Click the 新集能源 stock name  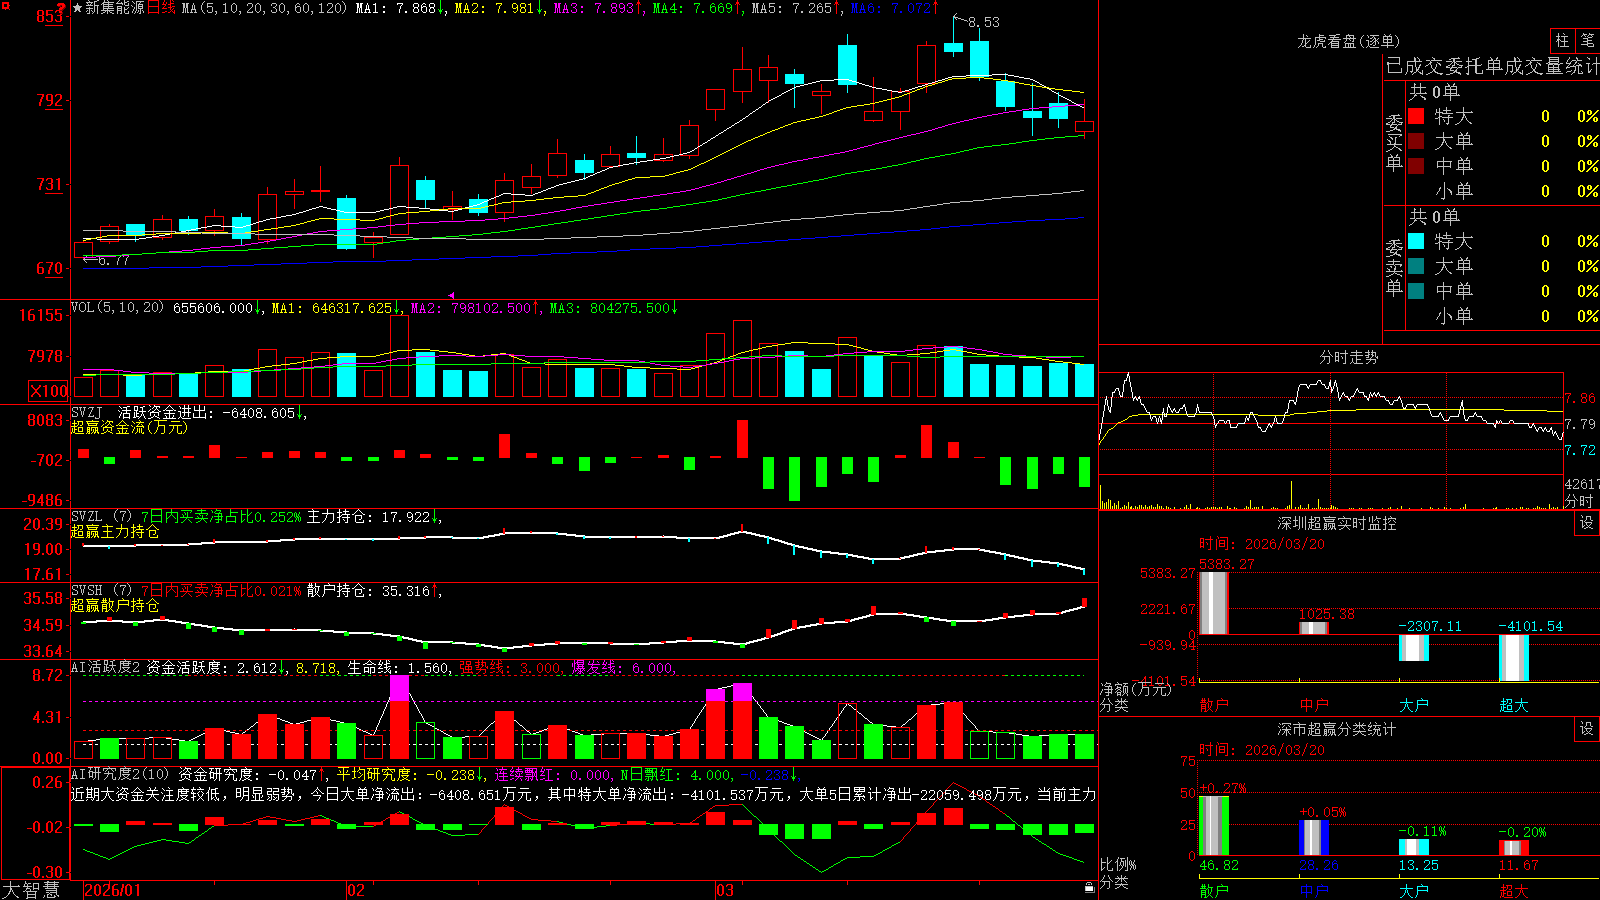[x=114, y=8]
